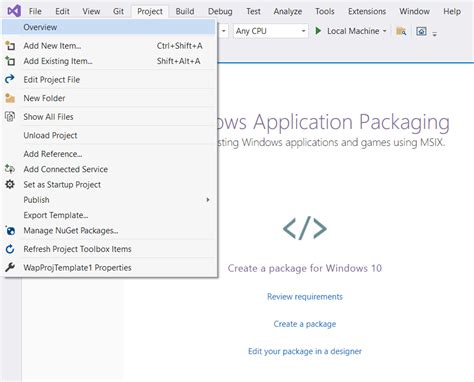The width and height of the screenshot is (474, 382).
Task: Click the Show All Files icon
Action: 10,117
